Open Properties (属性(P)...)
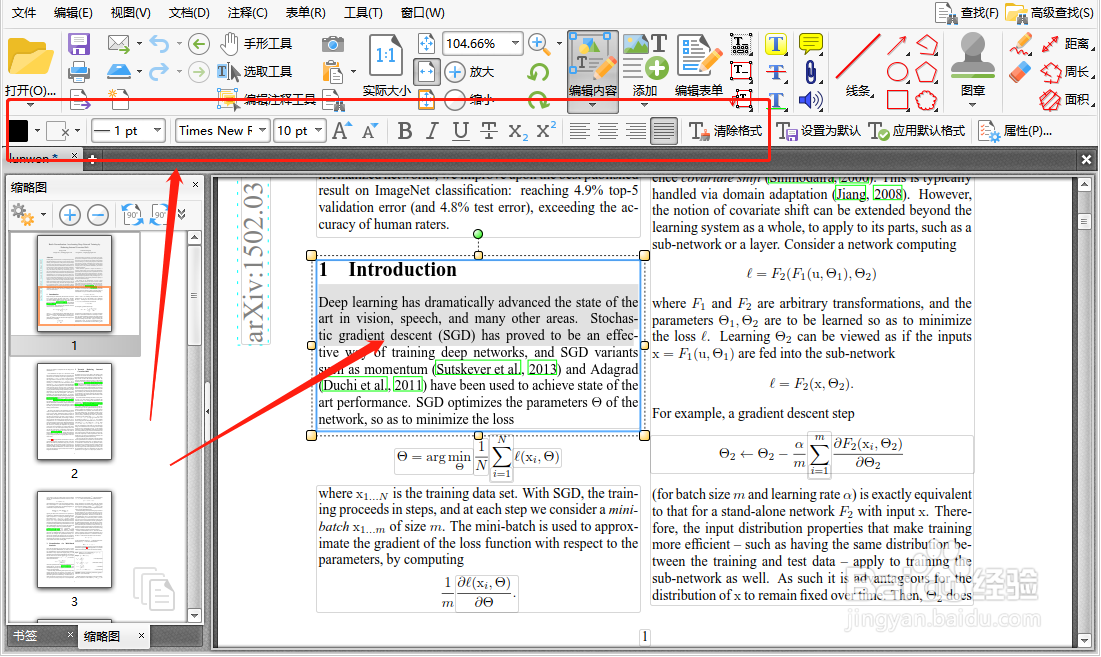Screen dimensions: 1101x657 (x=1015, y=131)
